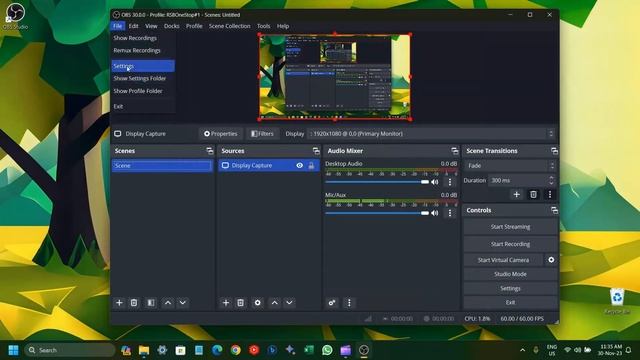Screen dimensions: 640x360
Task: Open the Fade transition dropdown
Action: tap(510, 166)
